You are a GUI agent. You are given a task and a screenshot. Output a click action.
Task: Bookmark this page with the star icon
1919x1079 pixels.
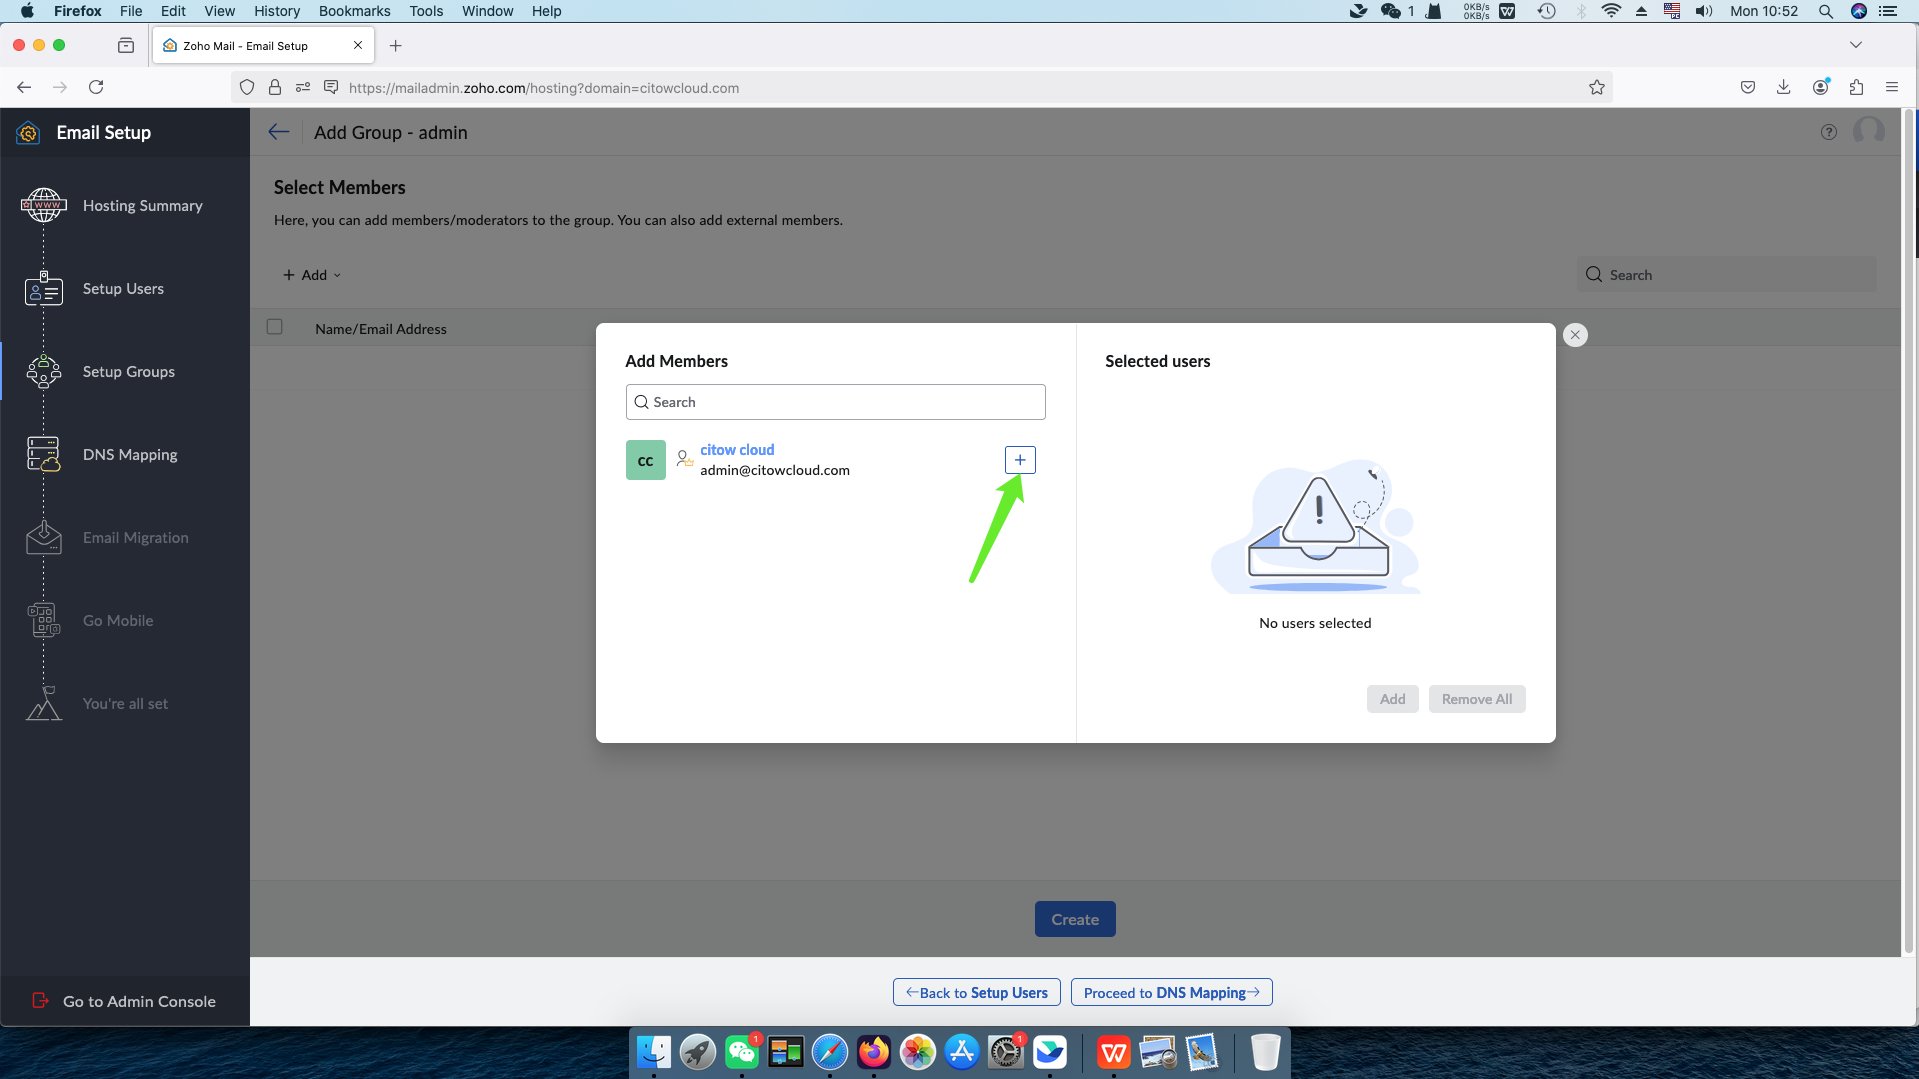[1597, 88]
